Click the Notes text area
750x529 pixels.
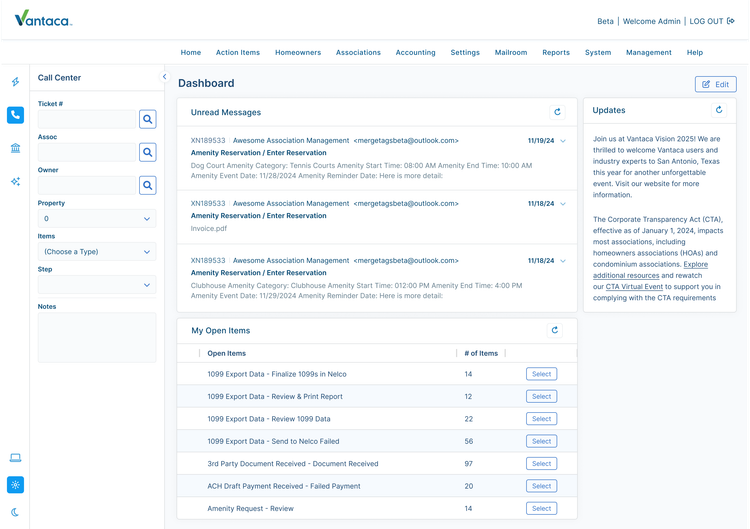click(97, 337)
